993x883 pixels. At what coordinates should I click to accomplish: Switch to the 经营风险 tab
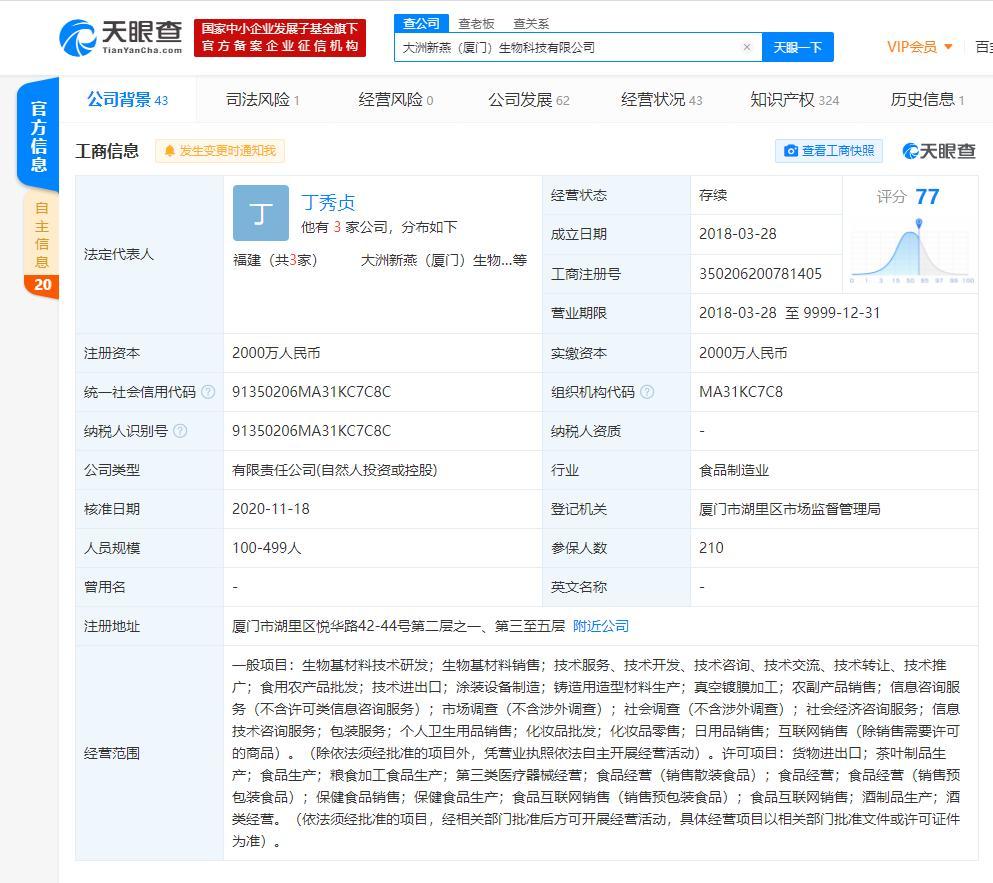pyautogui.click(x=396, y=99)
